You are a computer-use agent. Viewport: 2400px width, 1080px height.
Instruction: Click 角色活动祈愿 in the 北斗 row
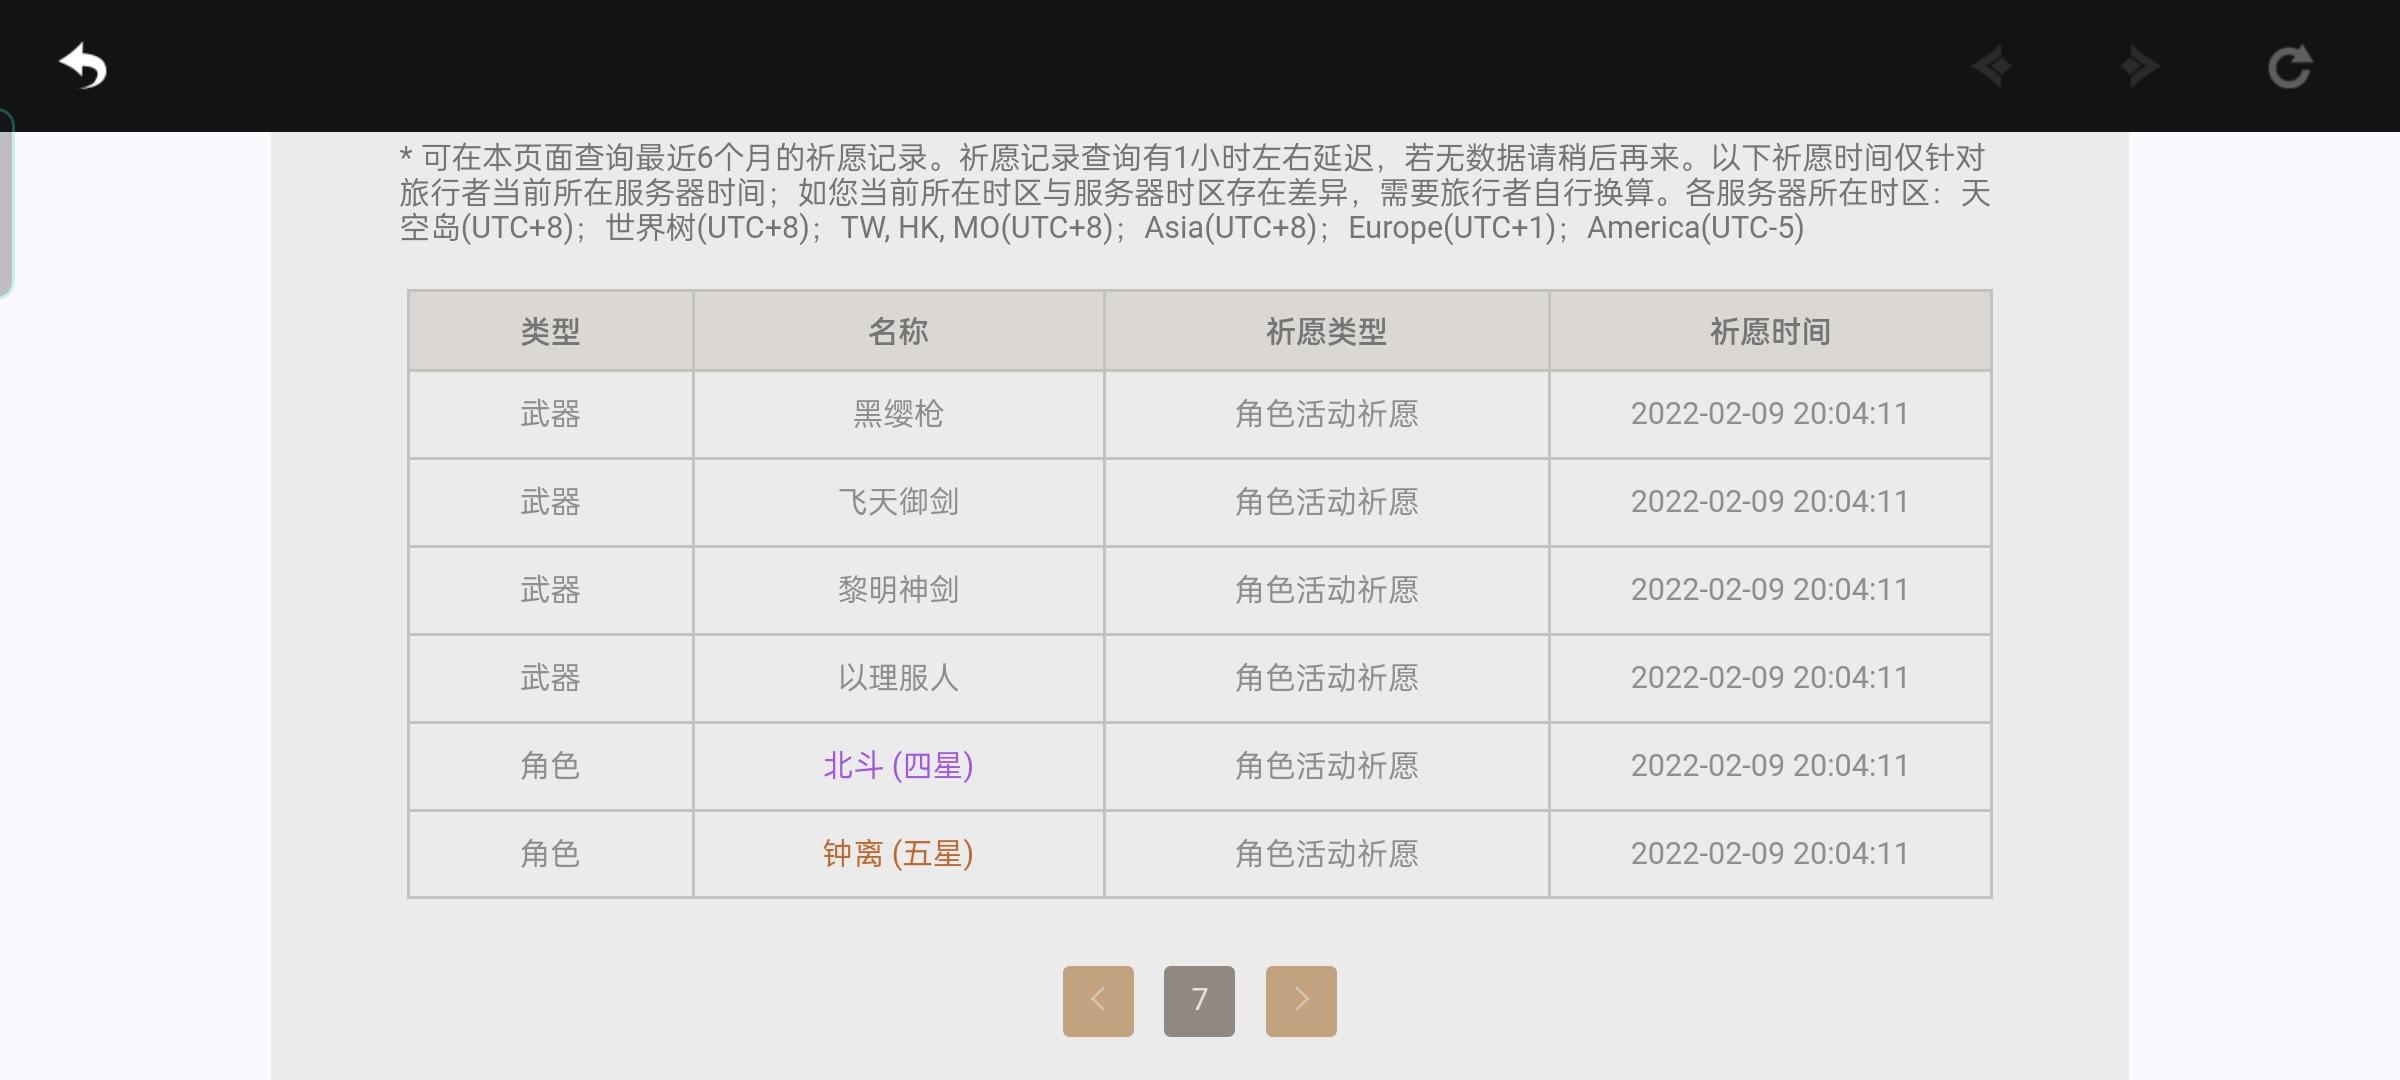coord(1326,766)
